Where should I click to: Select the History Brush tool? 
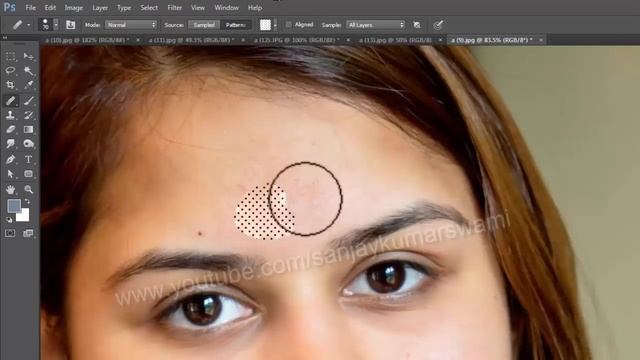pyautogui.click(x=28, y=115)
